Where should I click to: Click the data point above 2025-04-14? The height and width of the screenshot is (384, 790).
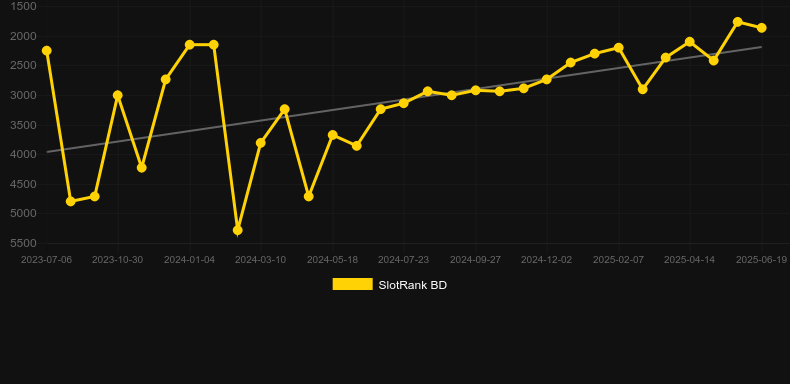[690, 42]
